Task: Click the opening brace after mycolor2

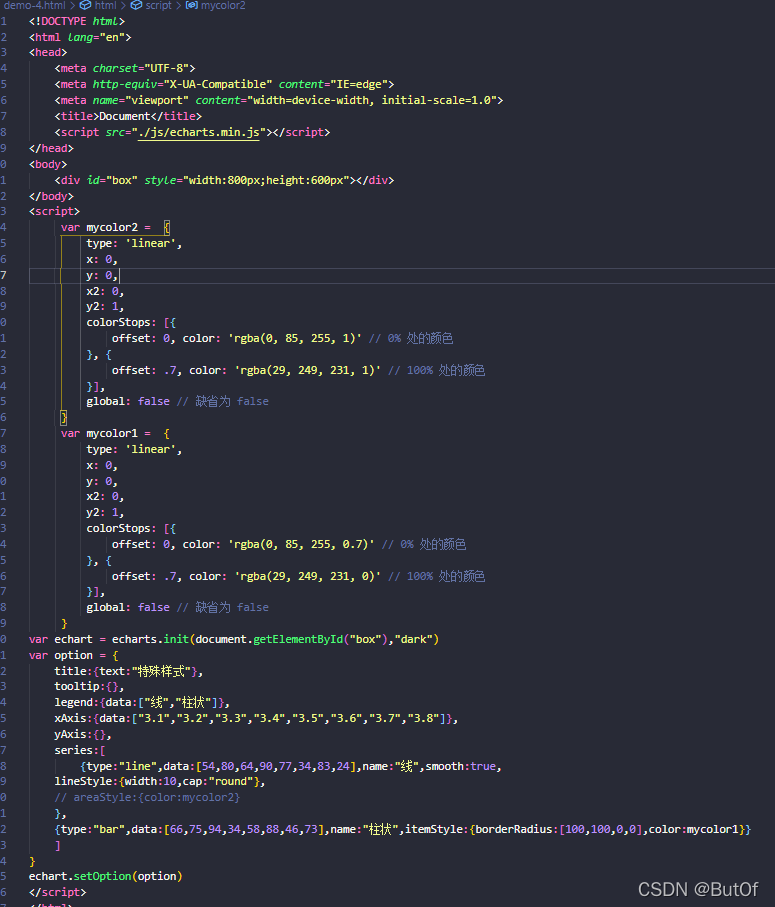Action: 167,228
